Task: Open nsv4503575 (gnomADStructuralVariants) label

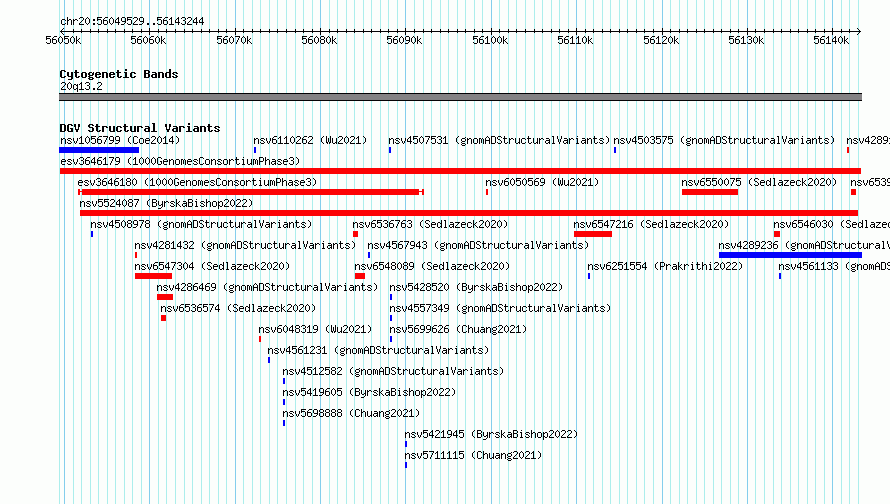Action: [724, 140]
